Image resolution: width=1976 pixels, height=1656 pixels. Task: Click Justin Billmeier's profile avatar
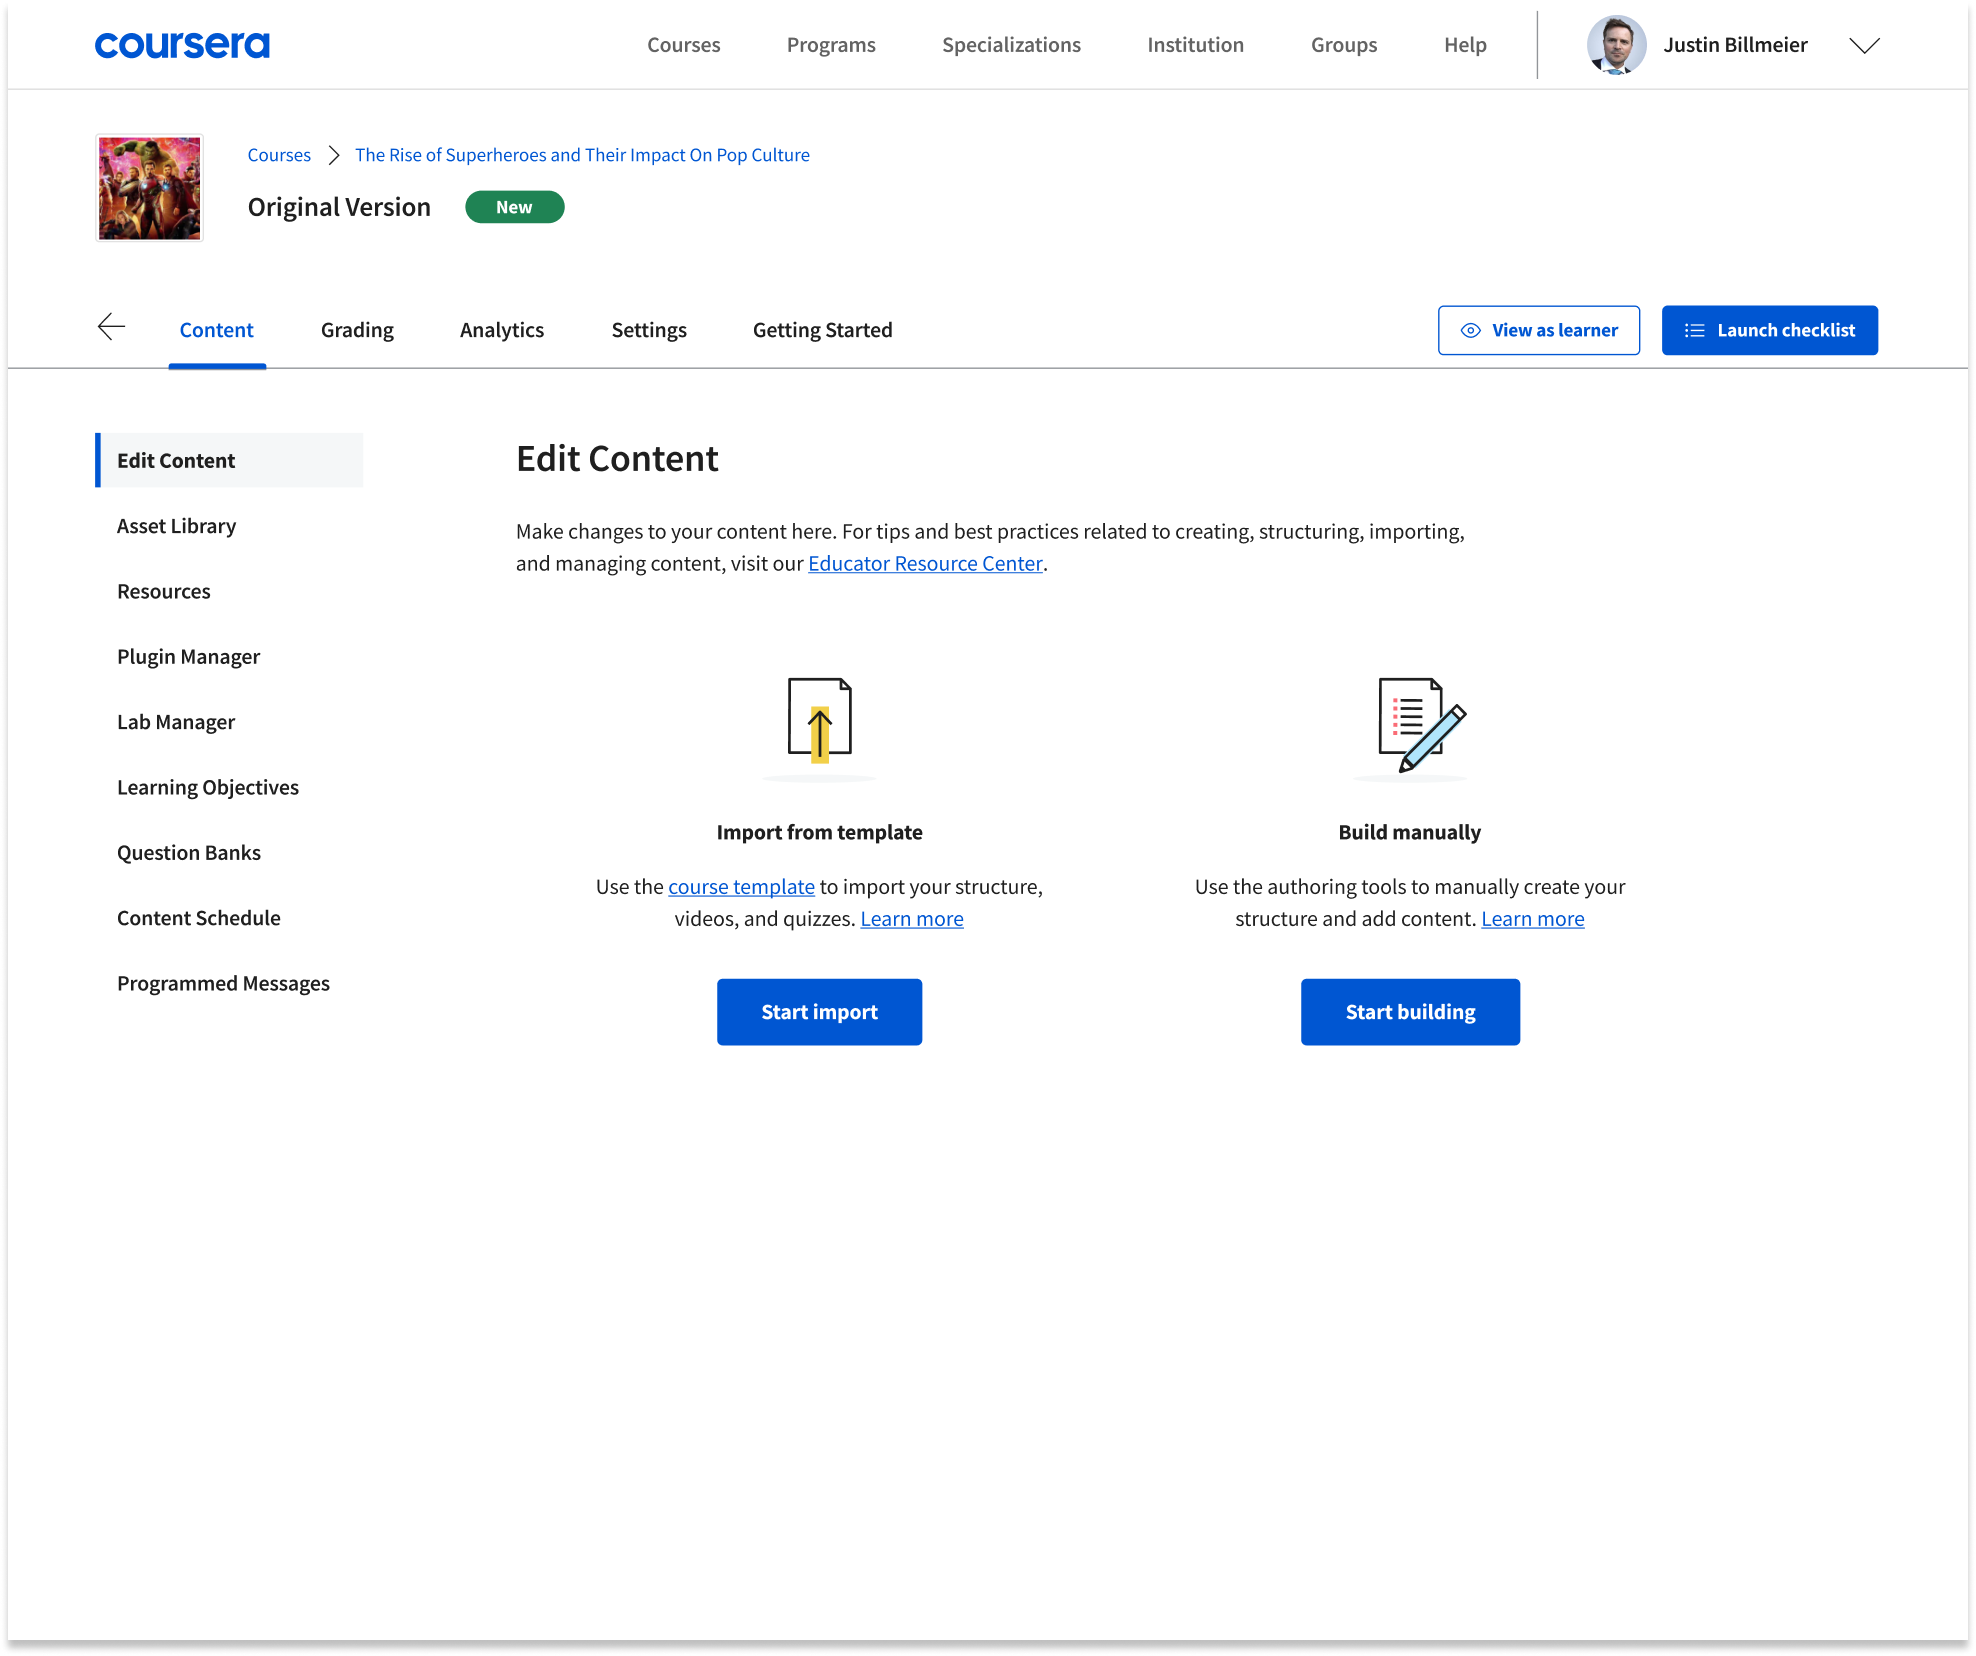[1615, 45]
